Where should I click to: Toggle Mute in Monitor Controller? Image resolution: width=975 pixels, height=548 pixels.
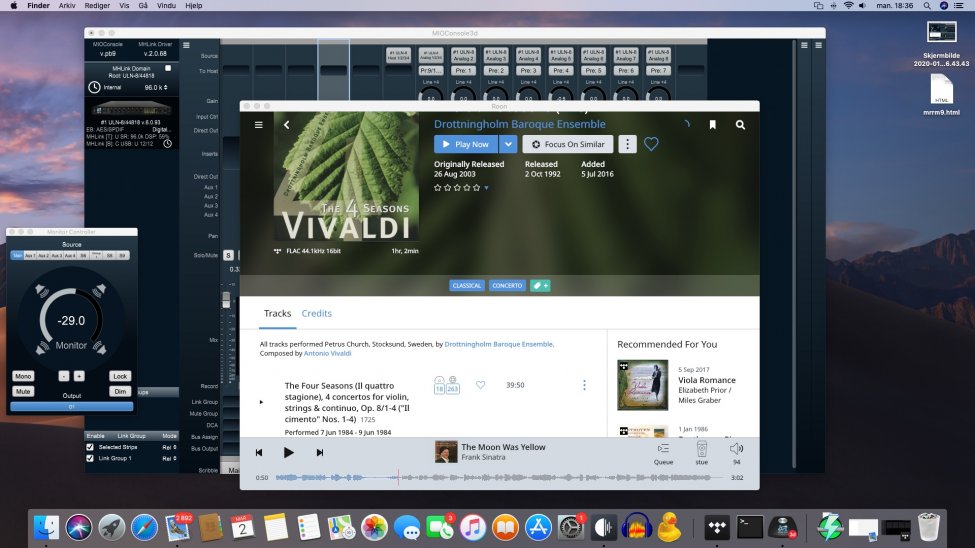[x=23, y=391]
